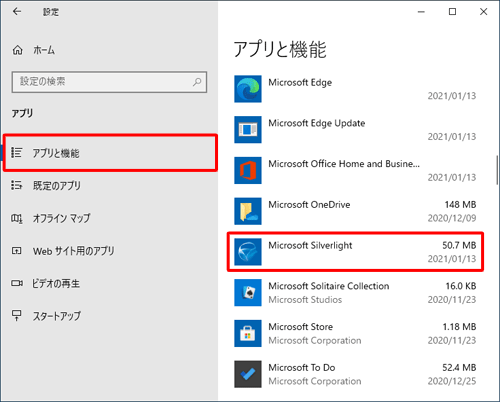
Task: Open the 既定のアプリ menu item
Action: [110, 185]
